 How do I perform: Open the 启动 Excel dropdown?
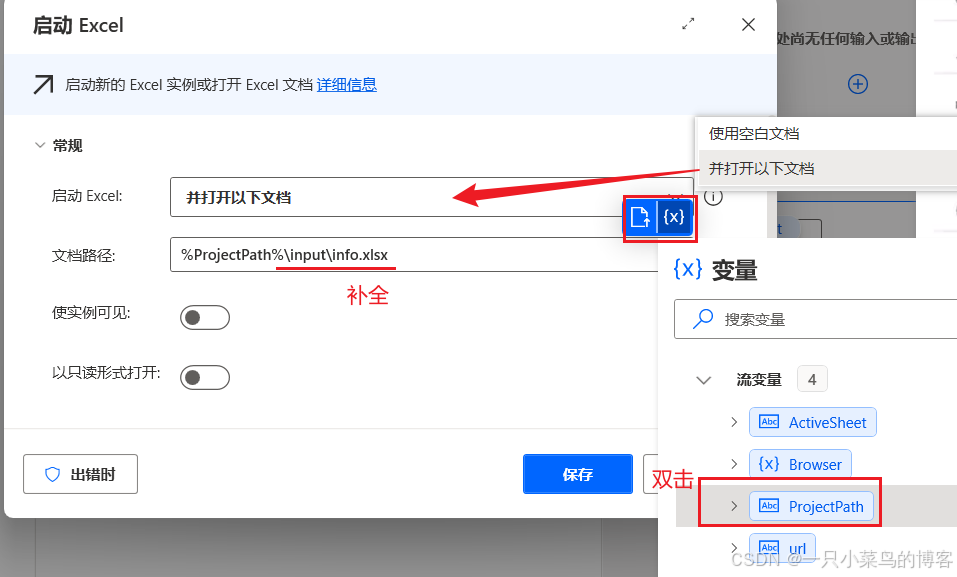pyautogui.click(x=432, y=197)
